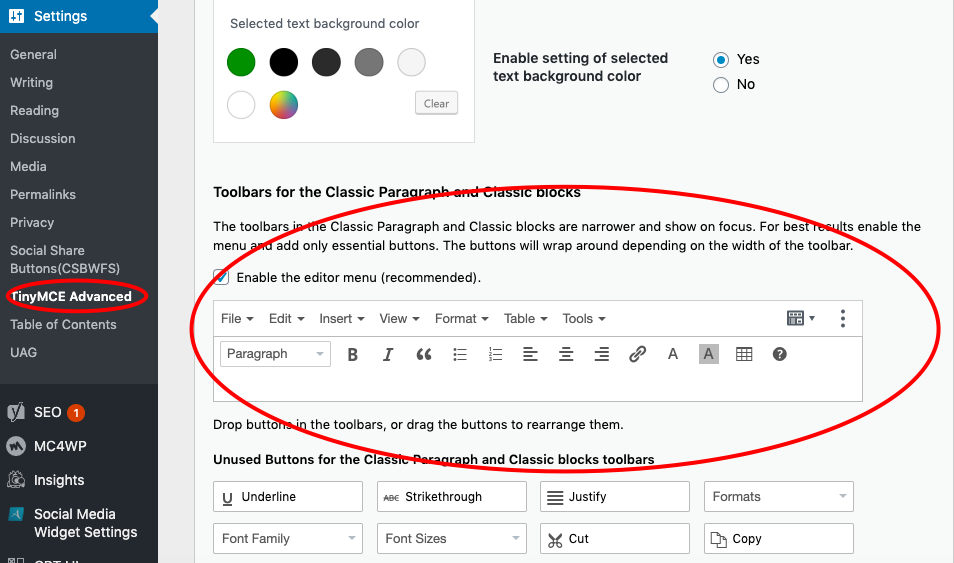The image size is (954, 563).
Task: Open Permalinks settings
Action: [43, 195]
